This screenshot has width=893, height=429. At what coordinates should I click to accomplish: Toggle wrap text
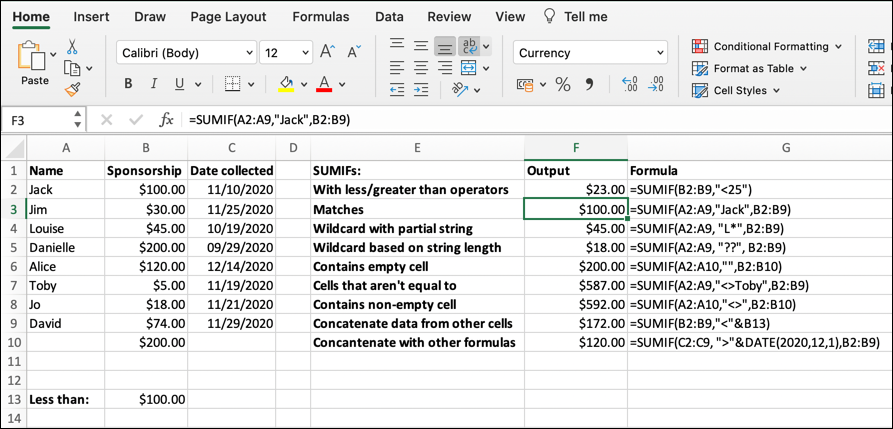click(x=470, y=46)
